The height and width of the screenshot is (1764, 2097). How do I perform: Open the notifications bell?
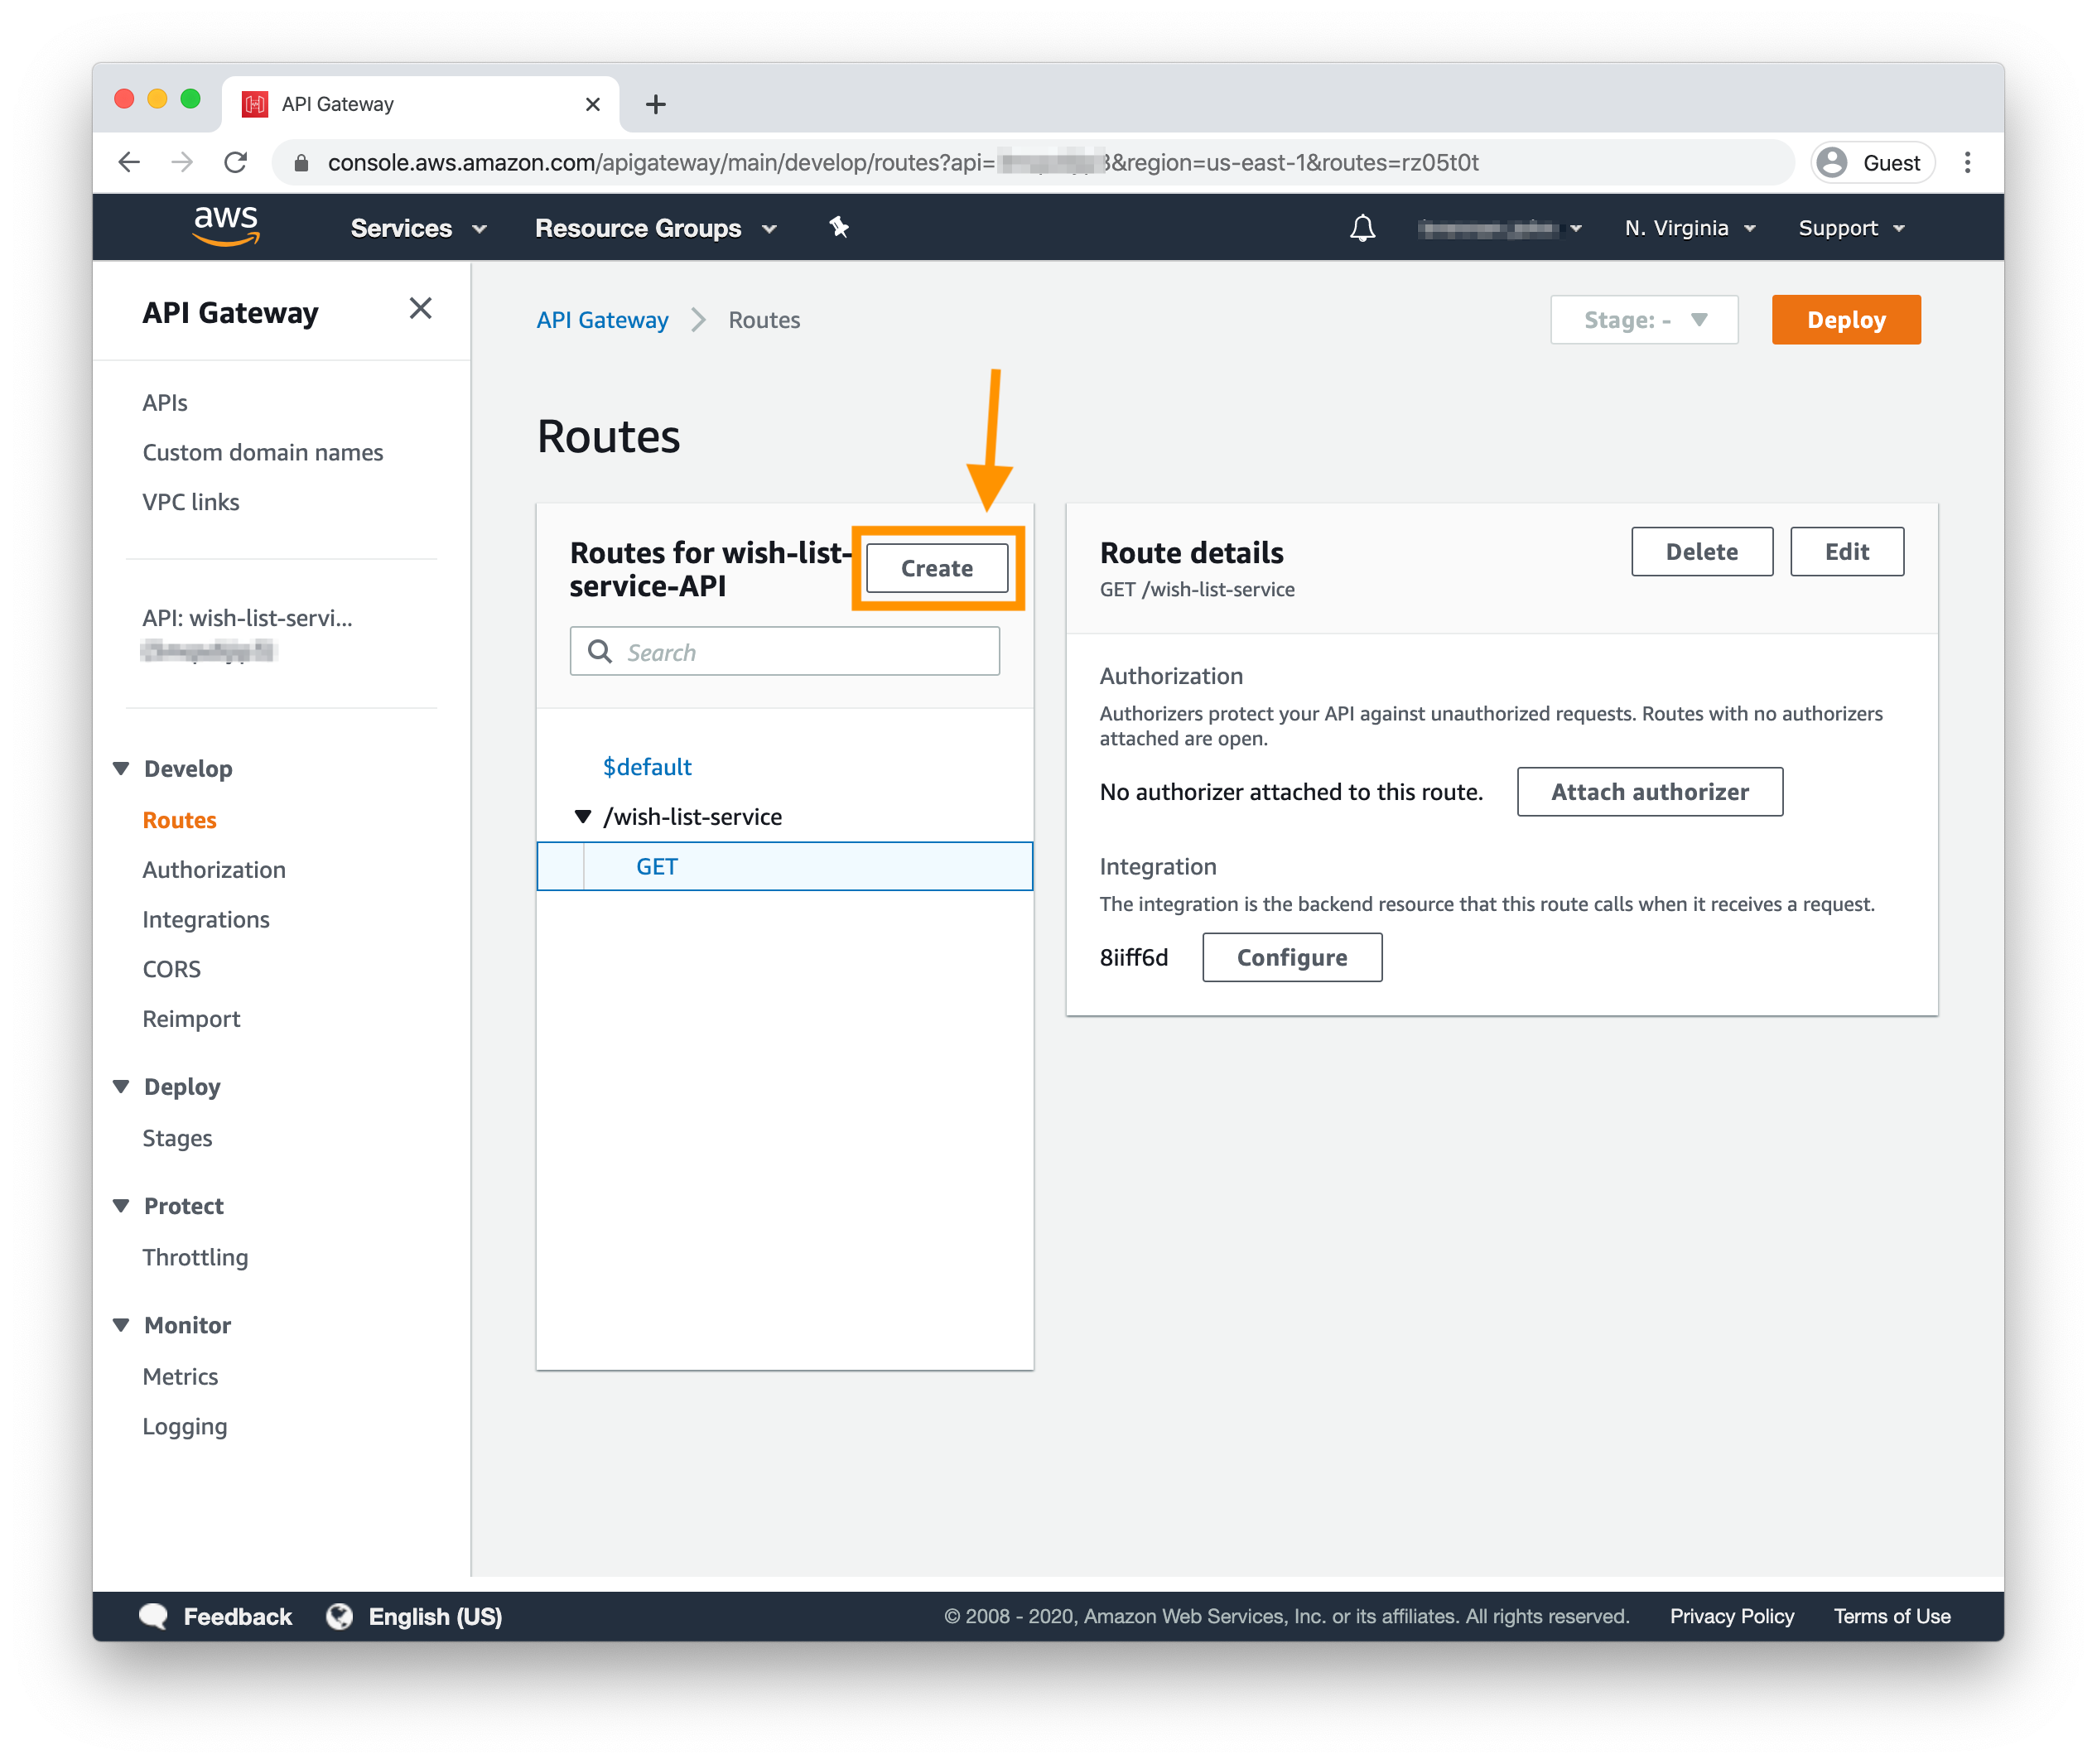click(1362, 228)
